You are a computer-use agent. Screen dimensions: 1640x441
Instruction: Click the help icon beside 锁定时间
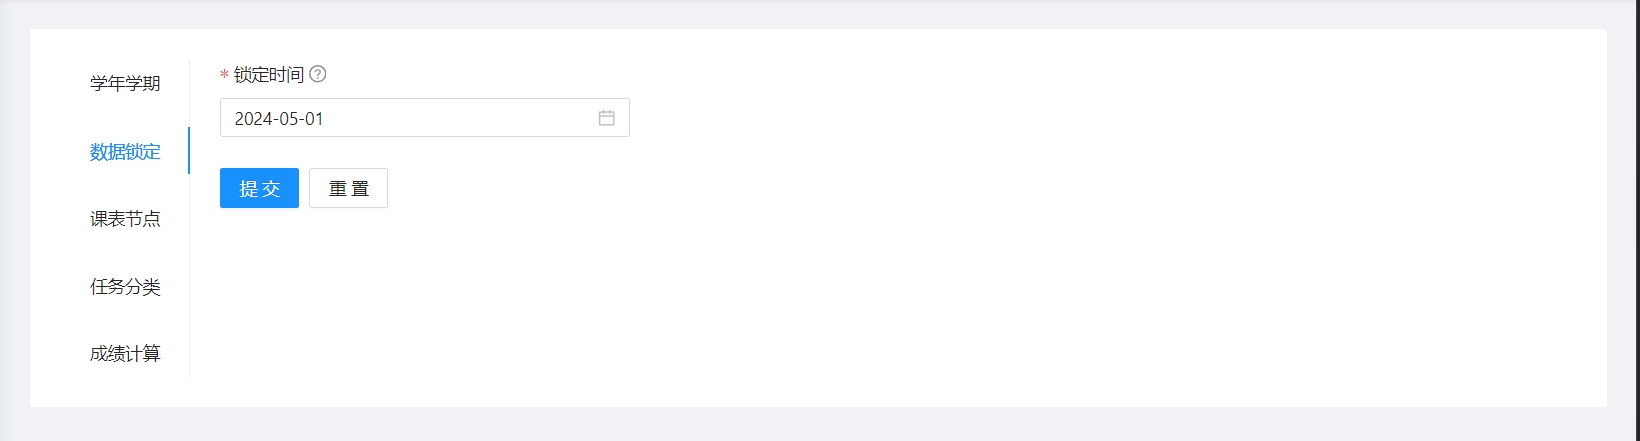coord(318,74)
